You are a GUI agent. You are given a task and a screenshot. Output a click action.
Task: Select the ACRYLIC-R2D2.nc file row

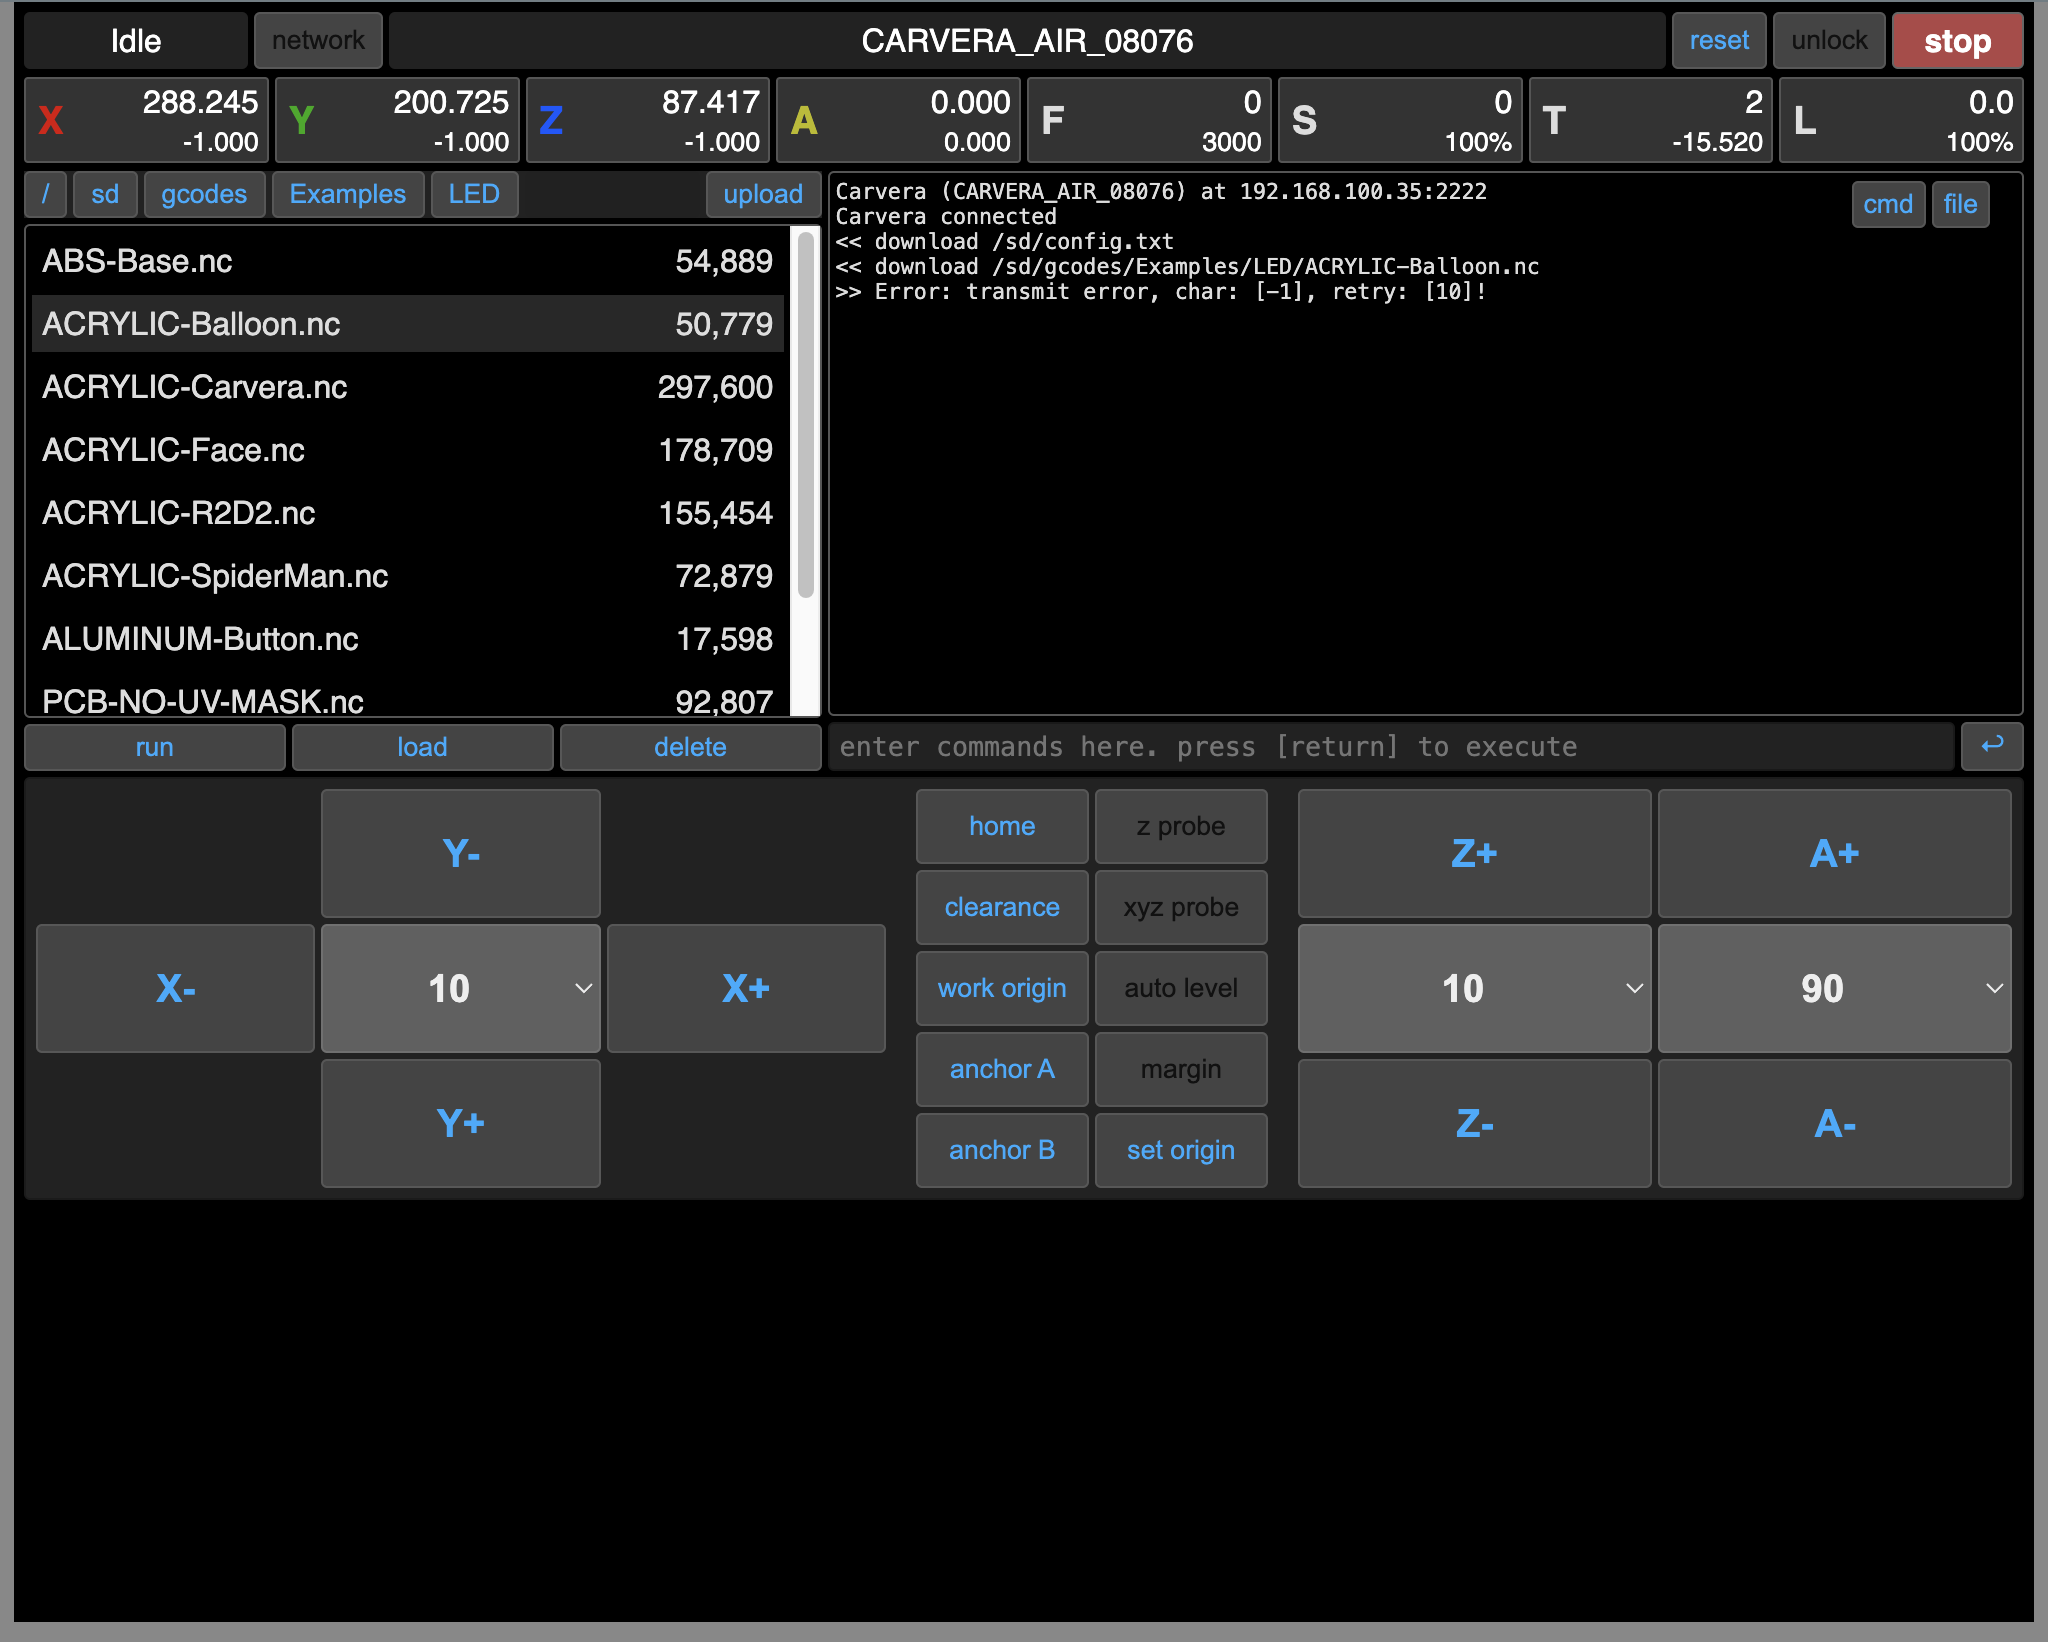pyautogui.click(x=407, y=513)
